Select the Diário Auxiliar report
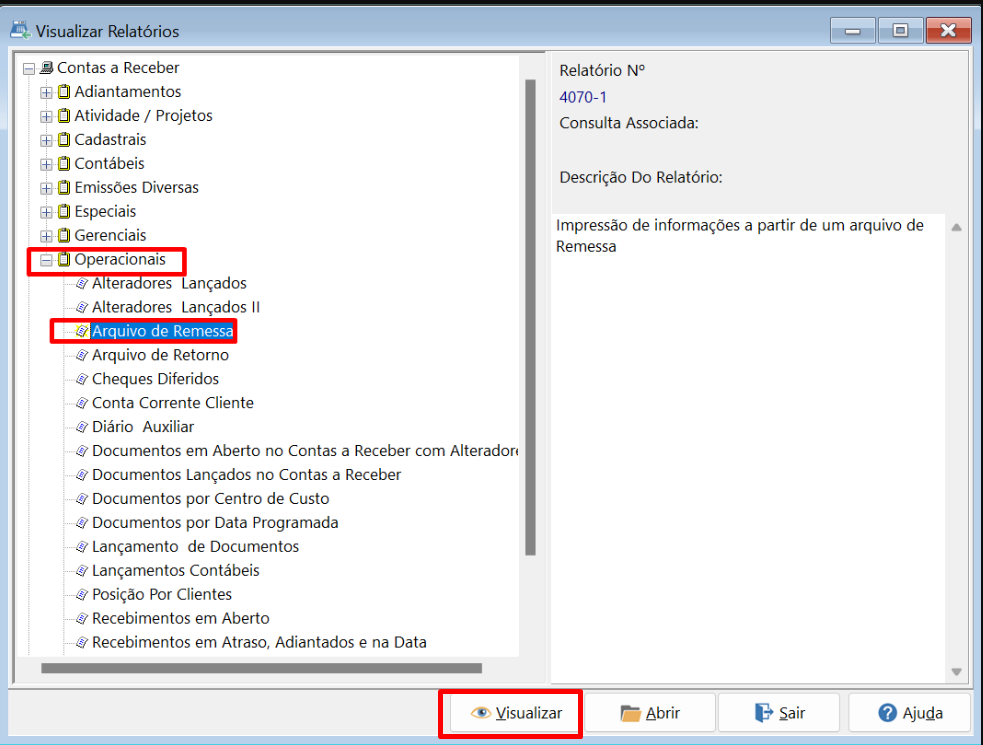The width and height of the screenshot is (983, 745). (143, 427)
